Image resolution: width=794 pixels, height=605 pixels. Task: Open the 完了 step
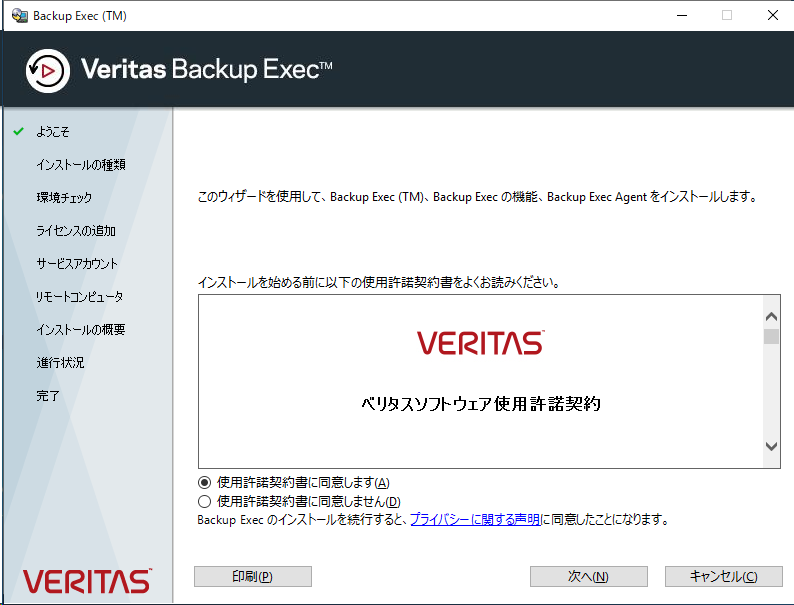click(x=48, y=396)
